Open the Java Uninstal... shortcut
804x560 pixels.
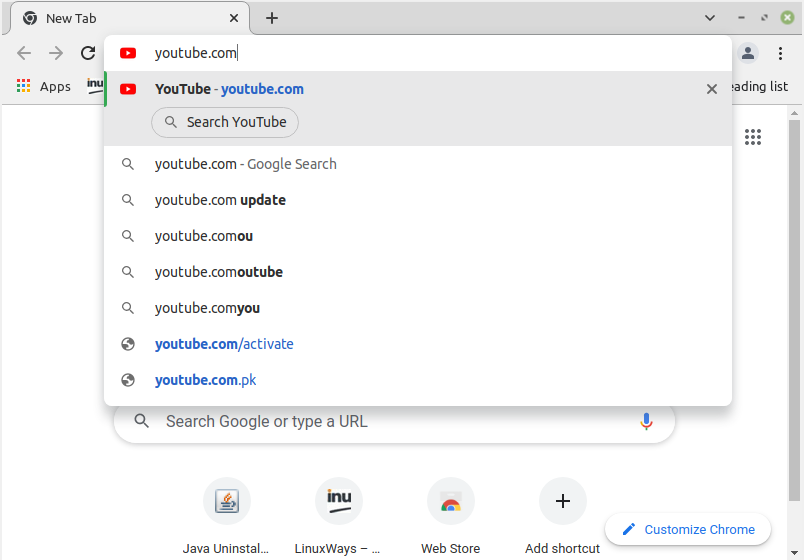pos(227,516)
